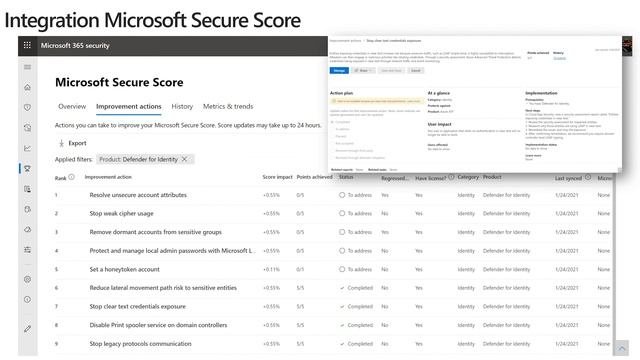Click the Microsoft 365 security header title
The width and height of the screenshot is (640, 360).
pos(75,46)
